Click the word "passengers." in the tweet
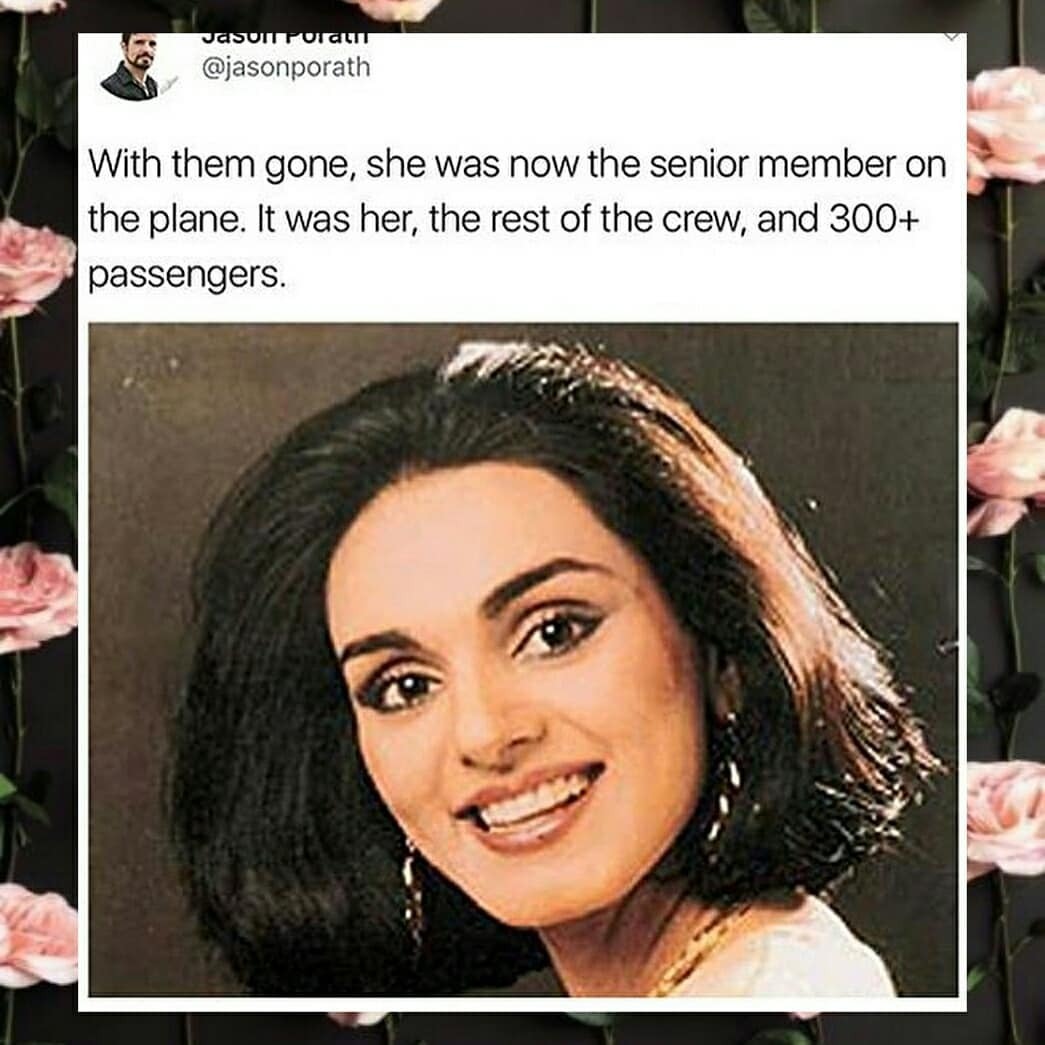The width and height of the screenshot is (1045, 1045). coord(187,276)
